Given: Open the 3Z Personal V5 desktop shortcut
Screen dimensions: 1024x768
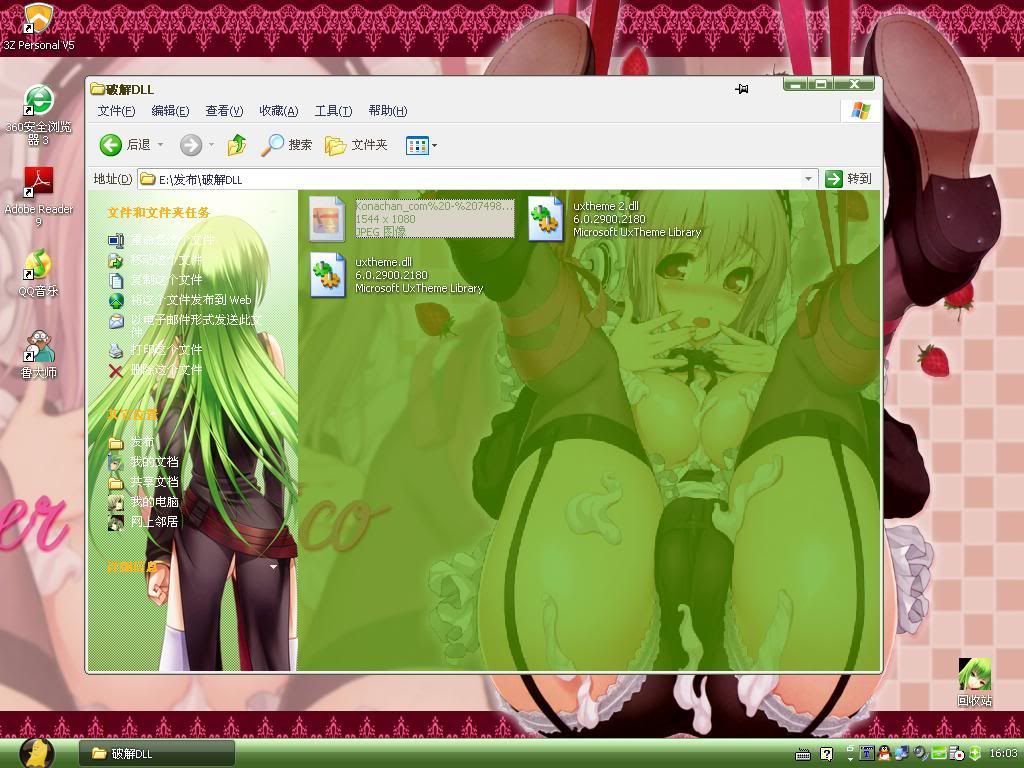Looking at the screenshot, I should tap(39, 27).
